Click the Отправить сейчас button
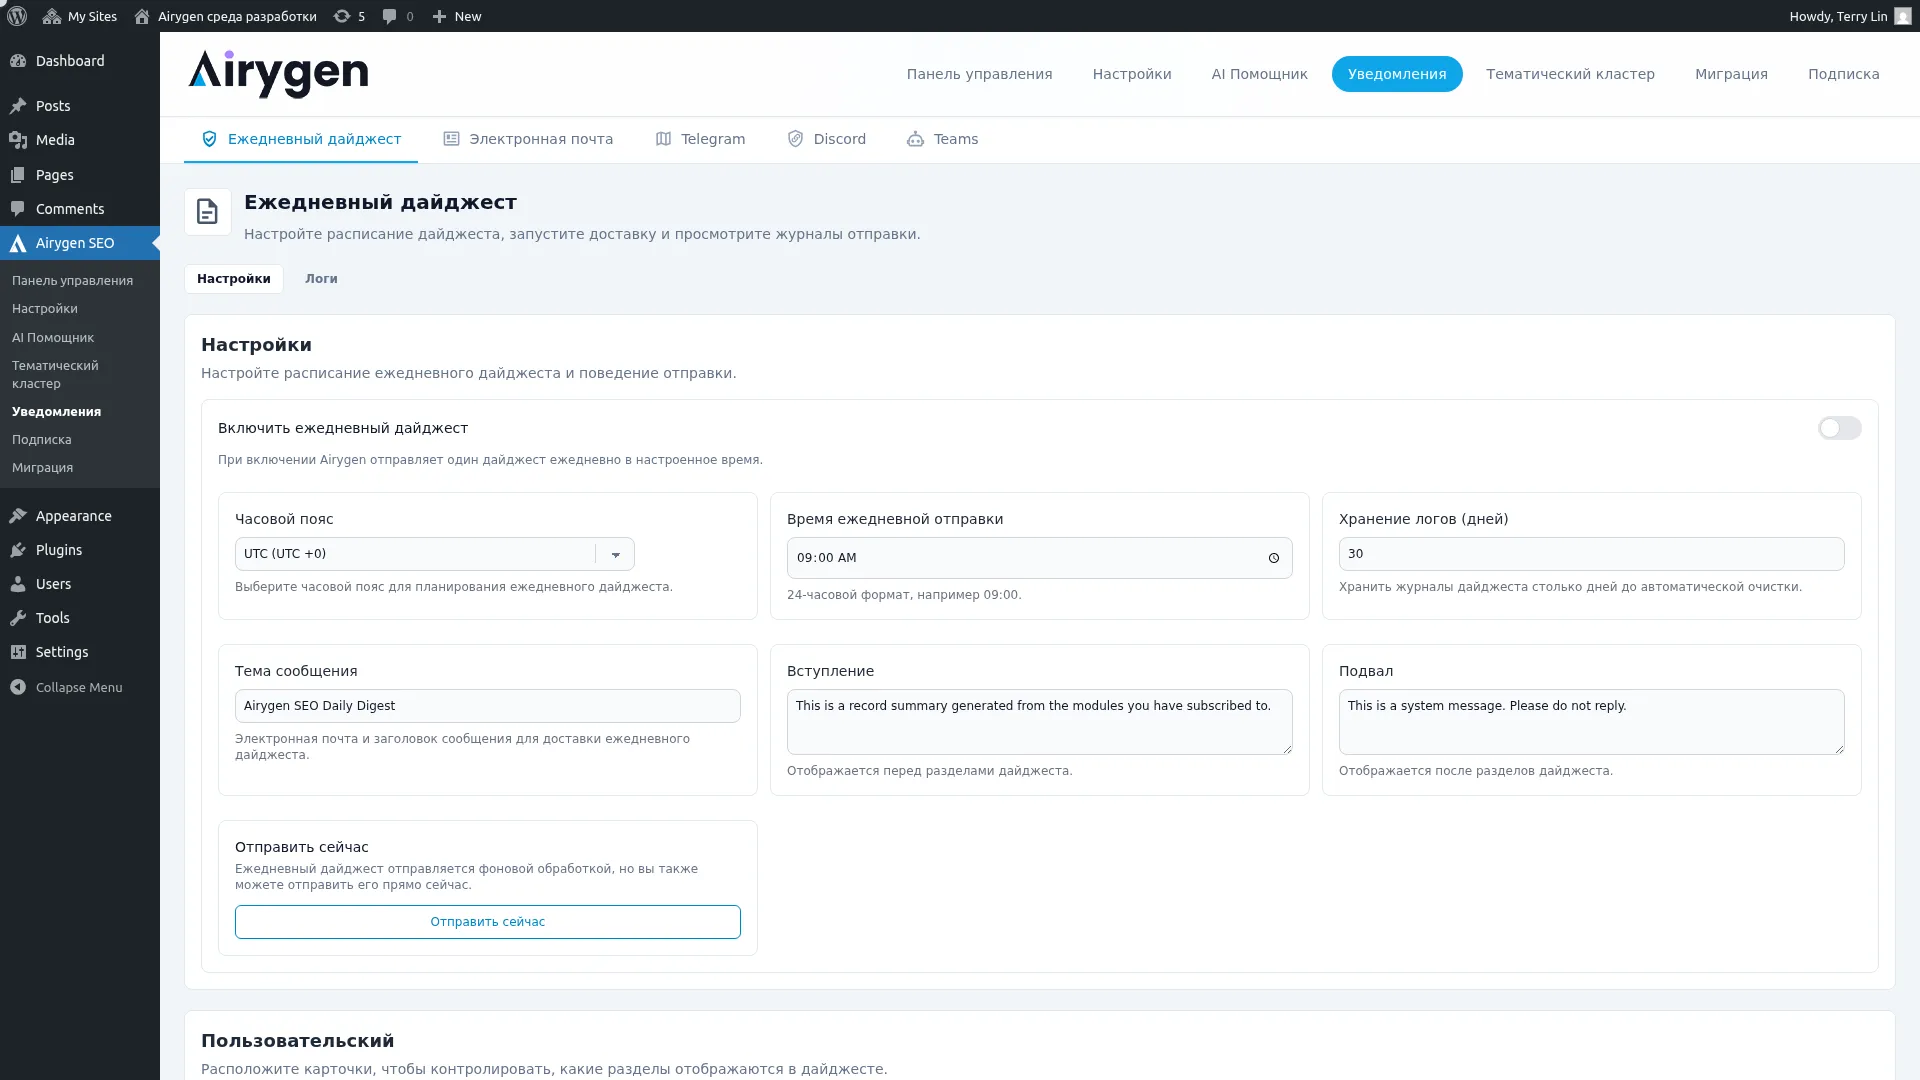The width and height of the screenshot is (1920, 1080). 487,921
